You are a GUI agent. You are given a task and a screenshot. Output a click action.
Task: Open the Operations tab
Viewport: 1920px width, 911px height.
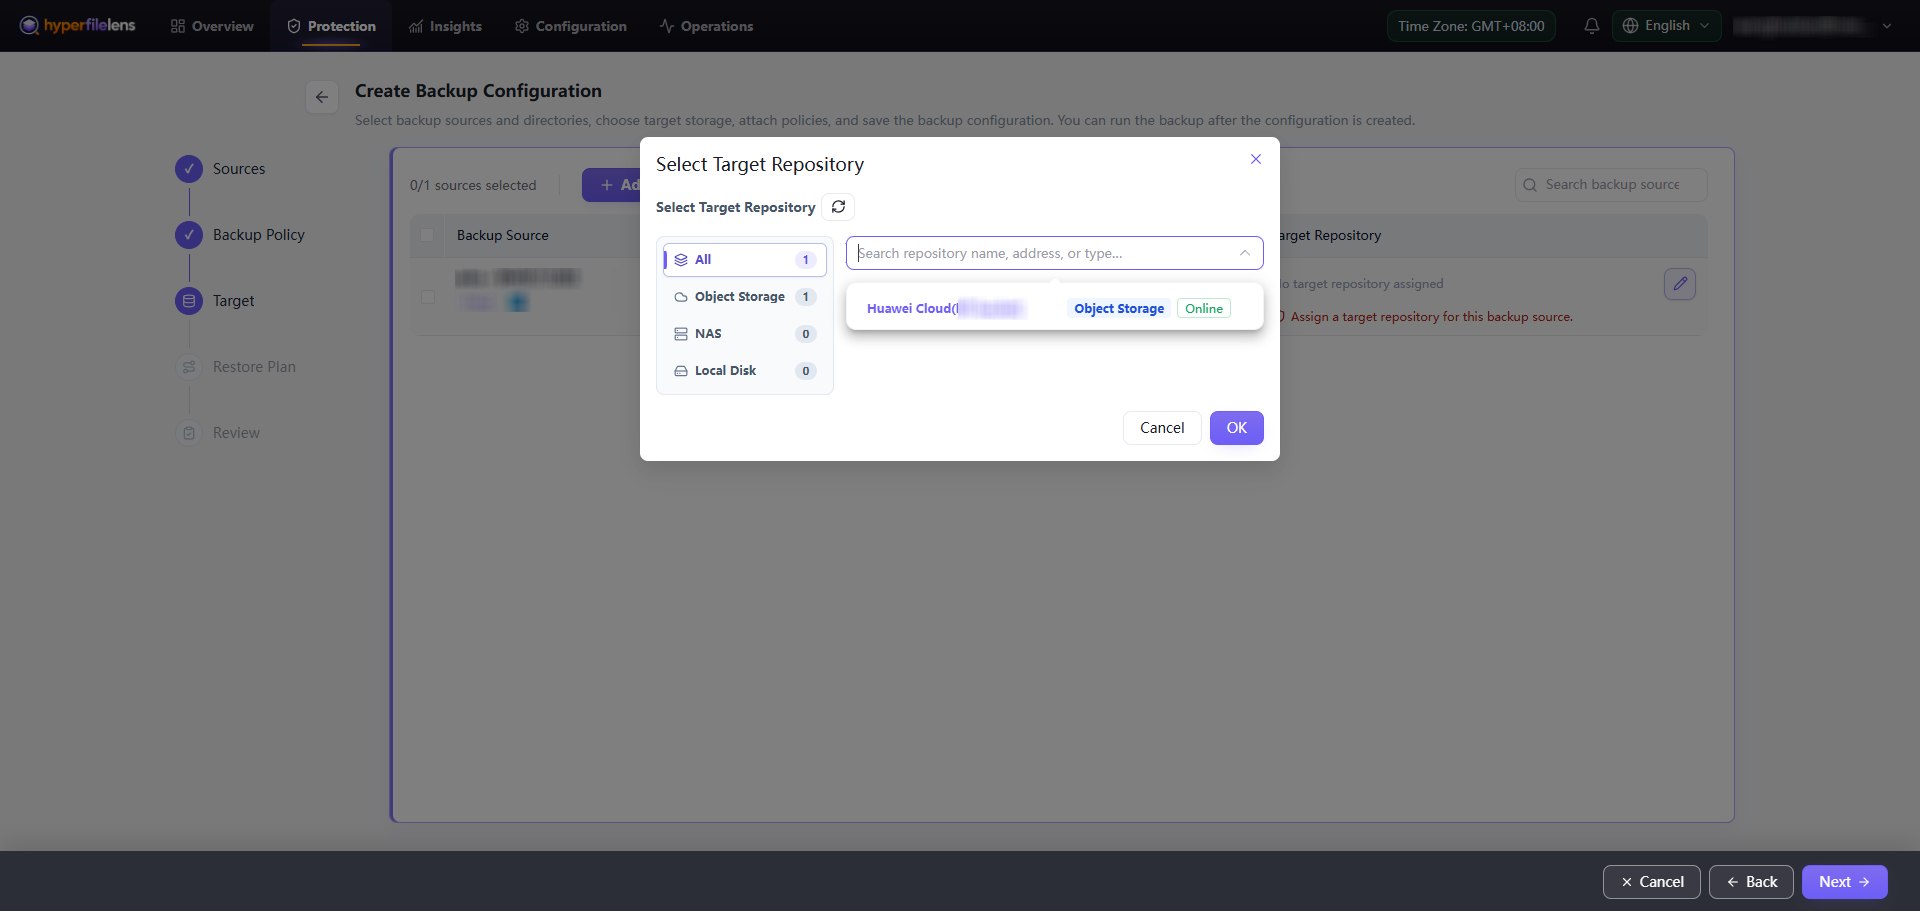pos(707,26)
